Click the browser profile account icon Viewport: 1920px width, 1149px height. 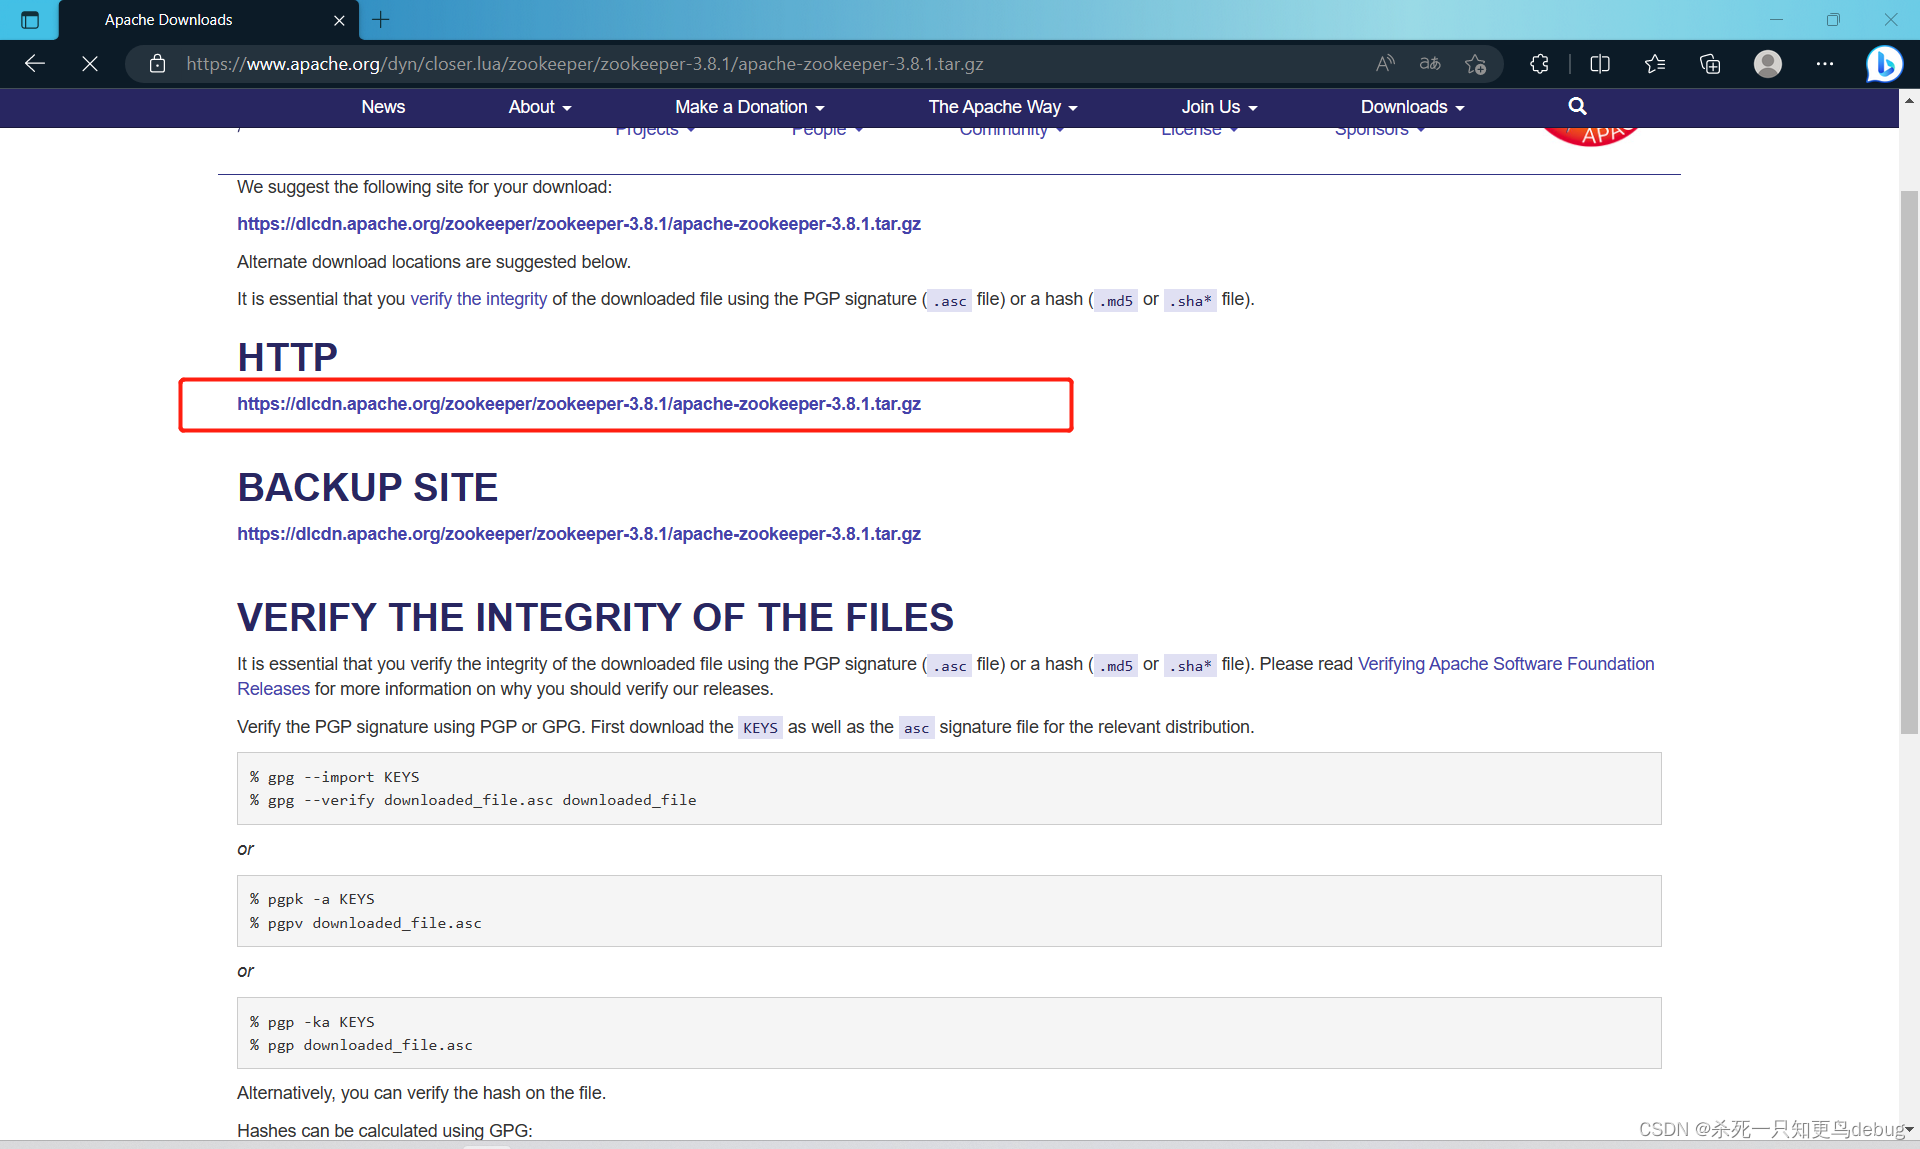pos(1765,63)
